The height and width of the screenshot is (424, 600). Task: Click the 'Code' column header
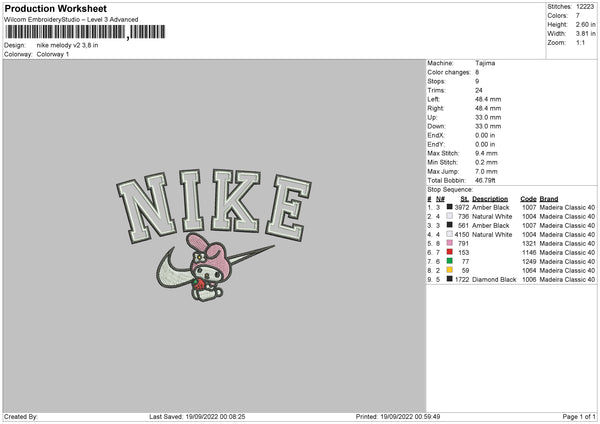(x=528, y=199)
